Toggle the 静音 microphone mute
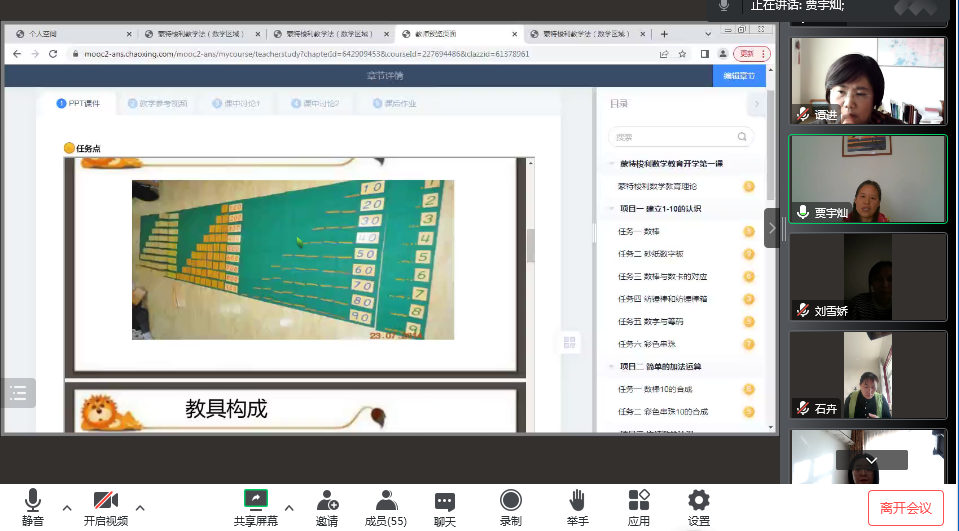This screenshot has width=959, height=531. (33, 501)
